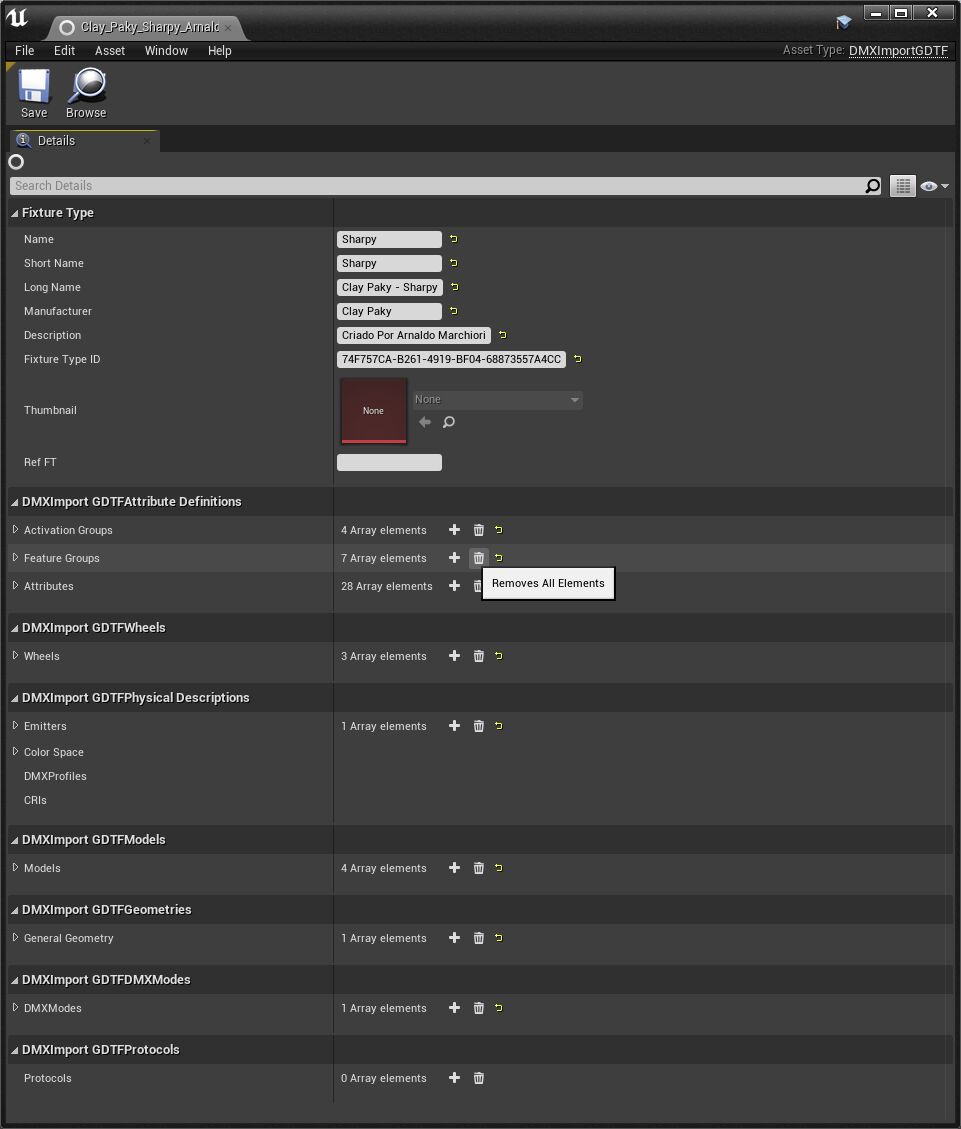The width and height of the screenshot is (961, 1129).
Task: Use selected asset arrow under Thumbnail
Action: (x=425, y=422)
